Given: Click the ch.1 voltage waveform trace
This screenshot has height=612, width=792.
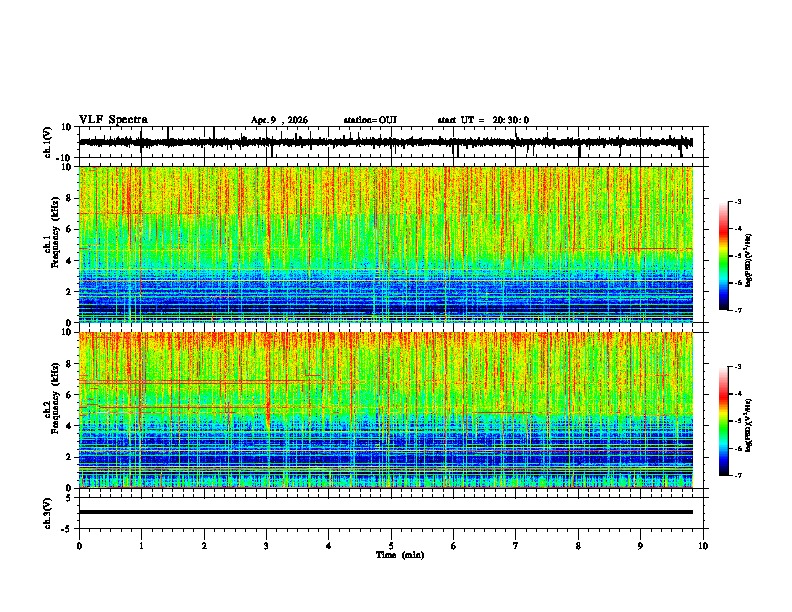Looking at the screenshot, I should [386, 142].
